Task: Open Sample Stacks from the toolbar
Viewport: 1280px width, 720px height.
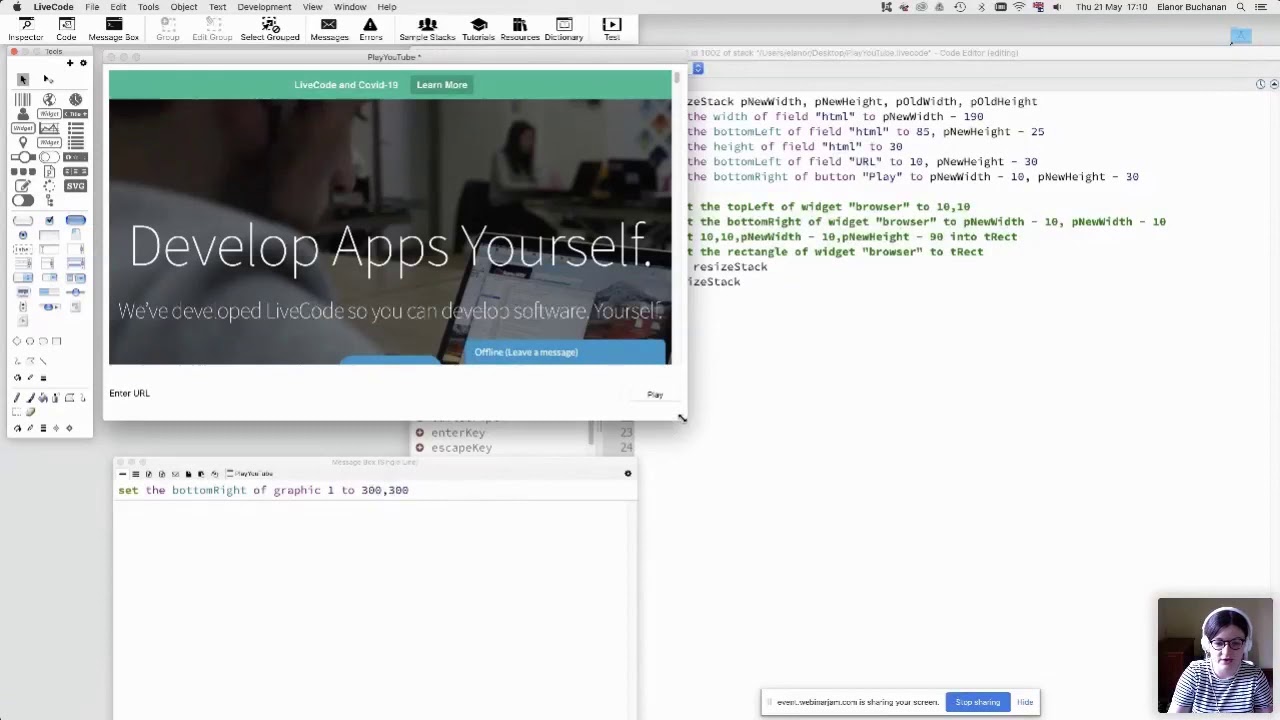Action: [x=427, y=29]
